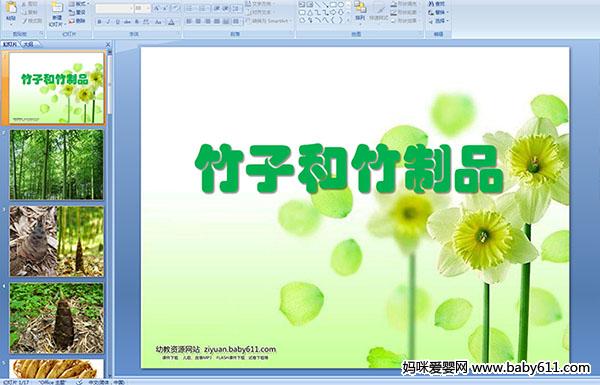600x385 pixels.
Task: Switch to the Slides tab in left pane
Action: (x=10, y=44)
